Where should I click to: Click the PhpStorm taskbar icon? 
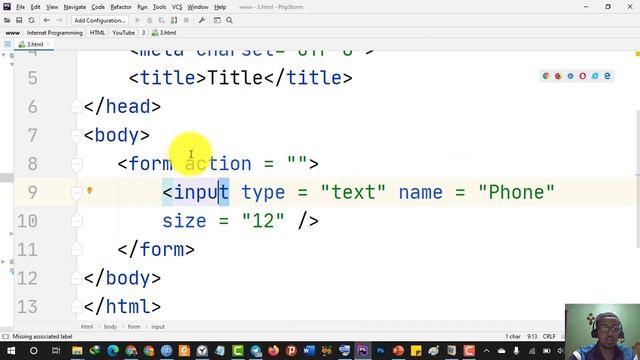362,351
